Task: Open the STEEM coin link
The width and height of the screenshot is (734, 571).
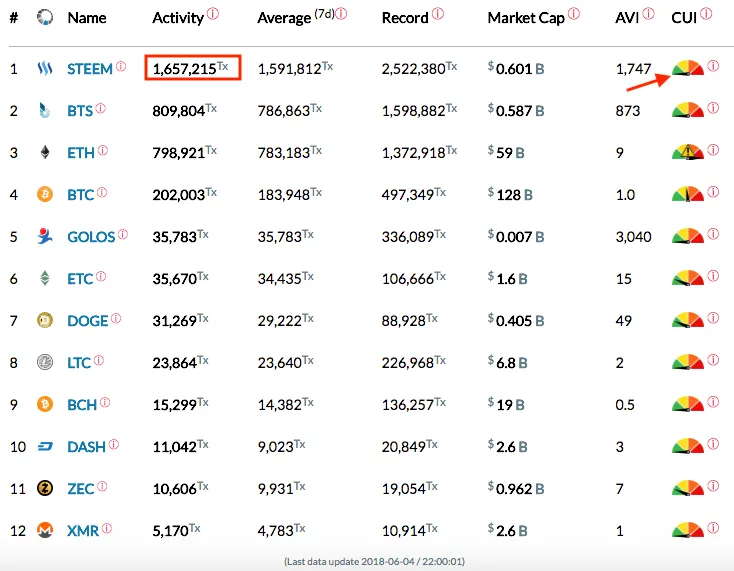Action: [89, 69]
